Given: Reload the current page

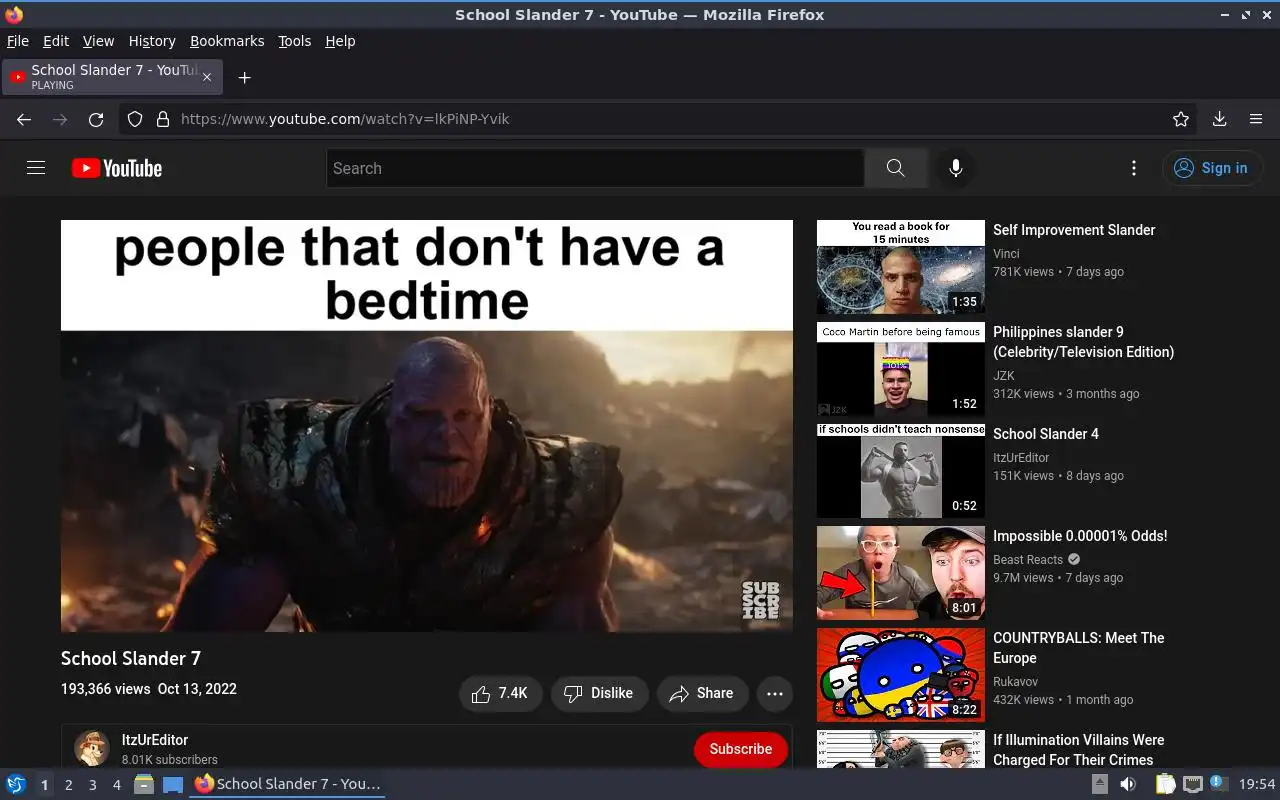Looking at the screenshot, I should [96, 119].
